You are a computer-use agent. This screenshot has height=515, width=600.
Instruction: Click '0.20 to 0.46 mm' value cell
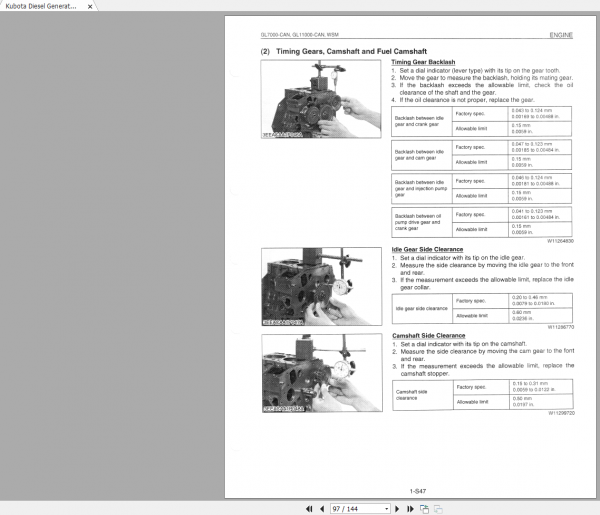pos(541,301)
